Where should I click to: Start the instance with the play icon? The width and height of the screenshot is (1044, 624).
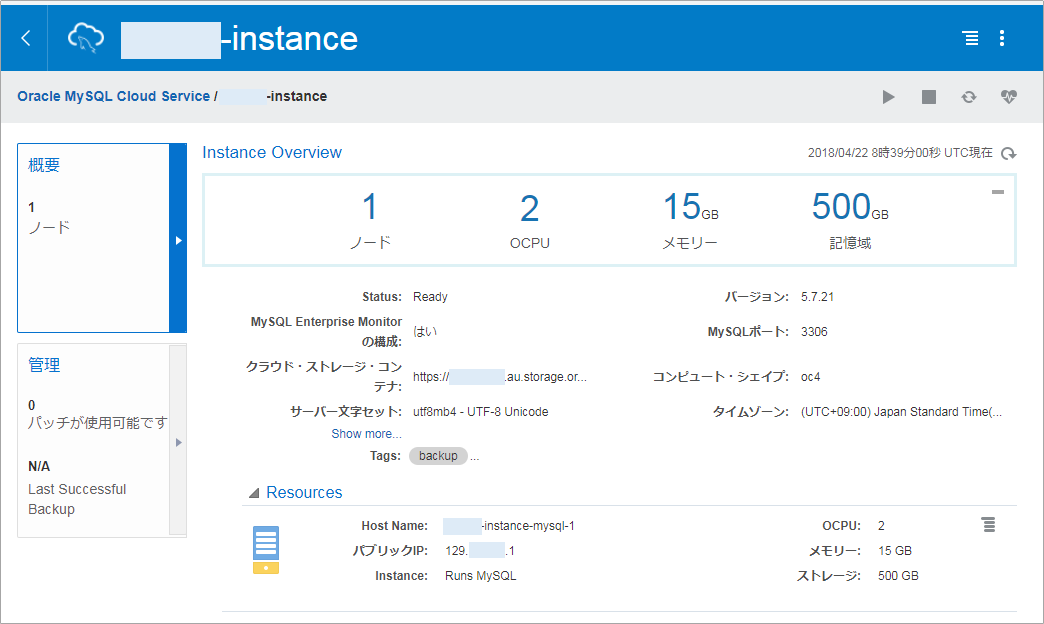click(x=888, y=97)
